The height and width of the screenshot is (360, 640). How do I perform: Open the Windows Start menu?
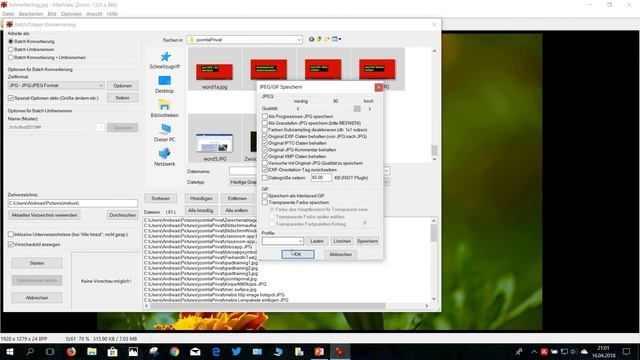[x=9, y=351]
